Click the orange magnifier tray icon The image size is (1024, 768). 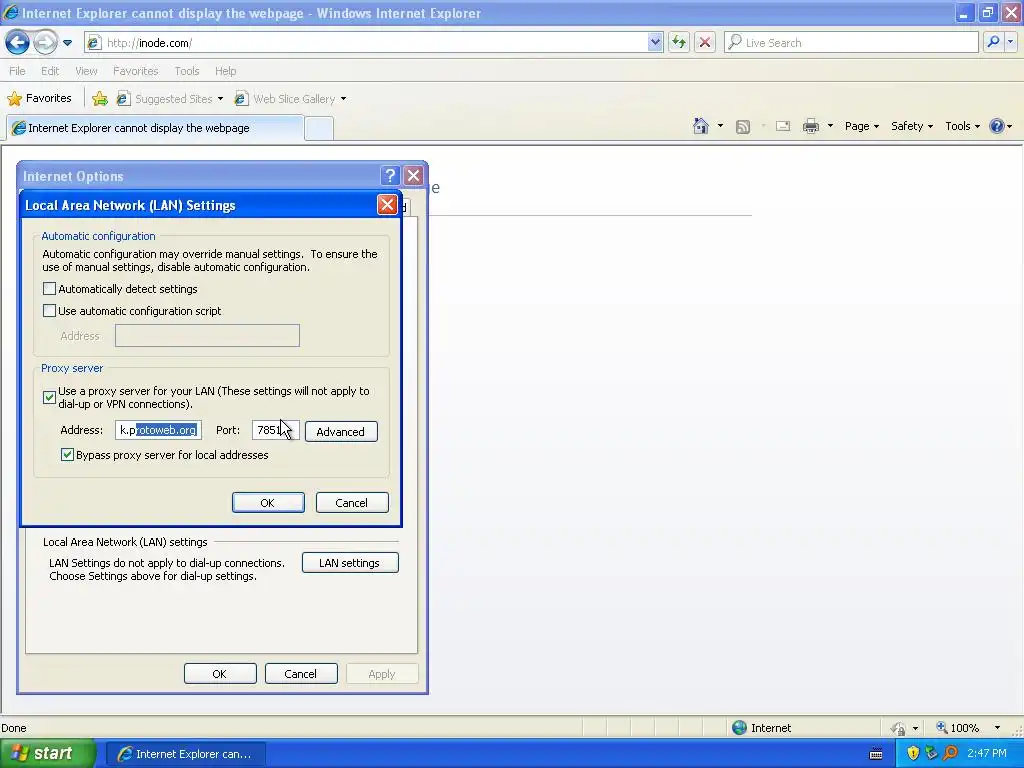[951, 754]
